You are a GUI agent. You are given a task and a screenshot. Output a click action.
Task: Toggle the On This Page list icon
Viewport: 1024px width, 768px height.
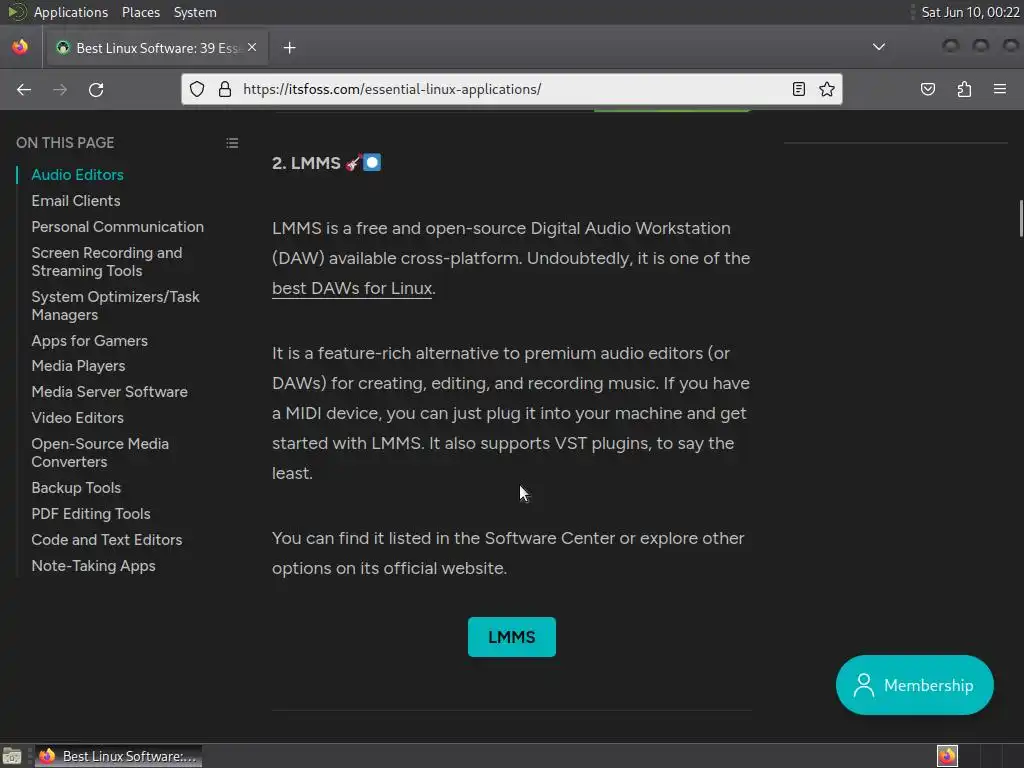232,143
